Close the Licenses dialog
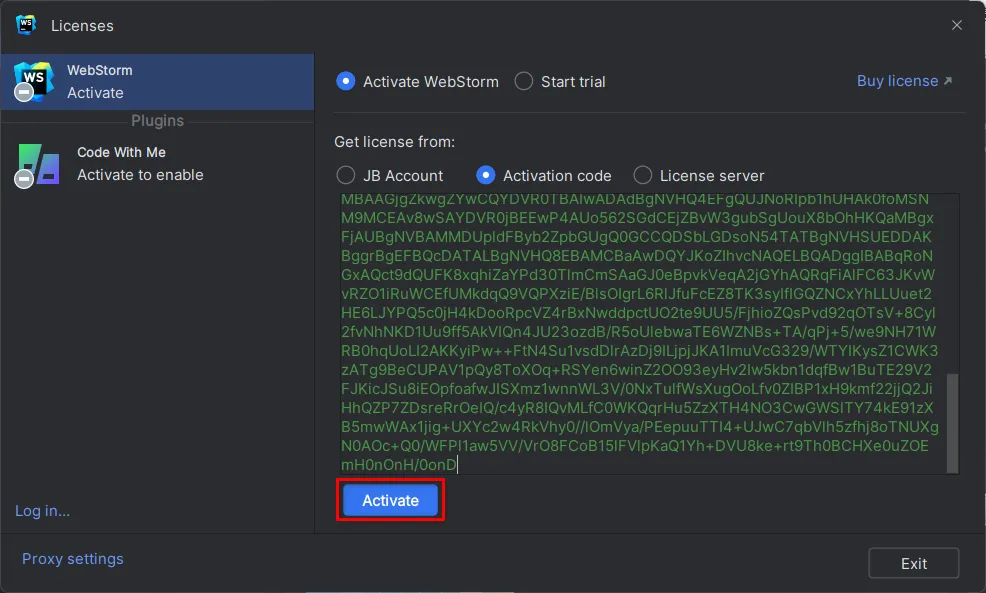Image resolution: width=986 pixels, height=593 pixels. [956, 25]
